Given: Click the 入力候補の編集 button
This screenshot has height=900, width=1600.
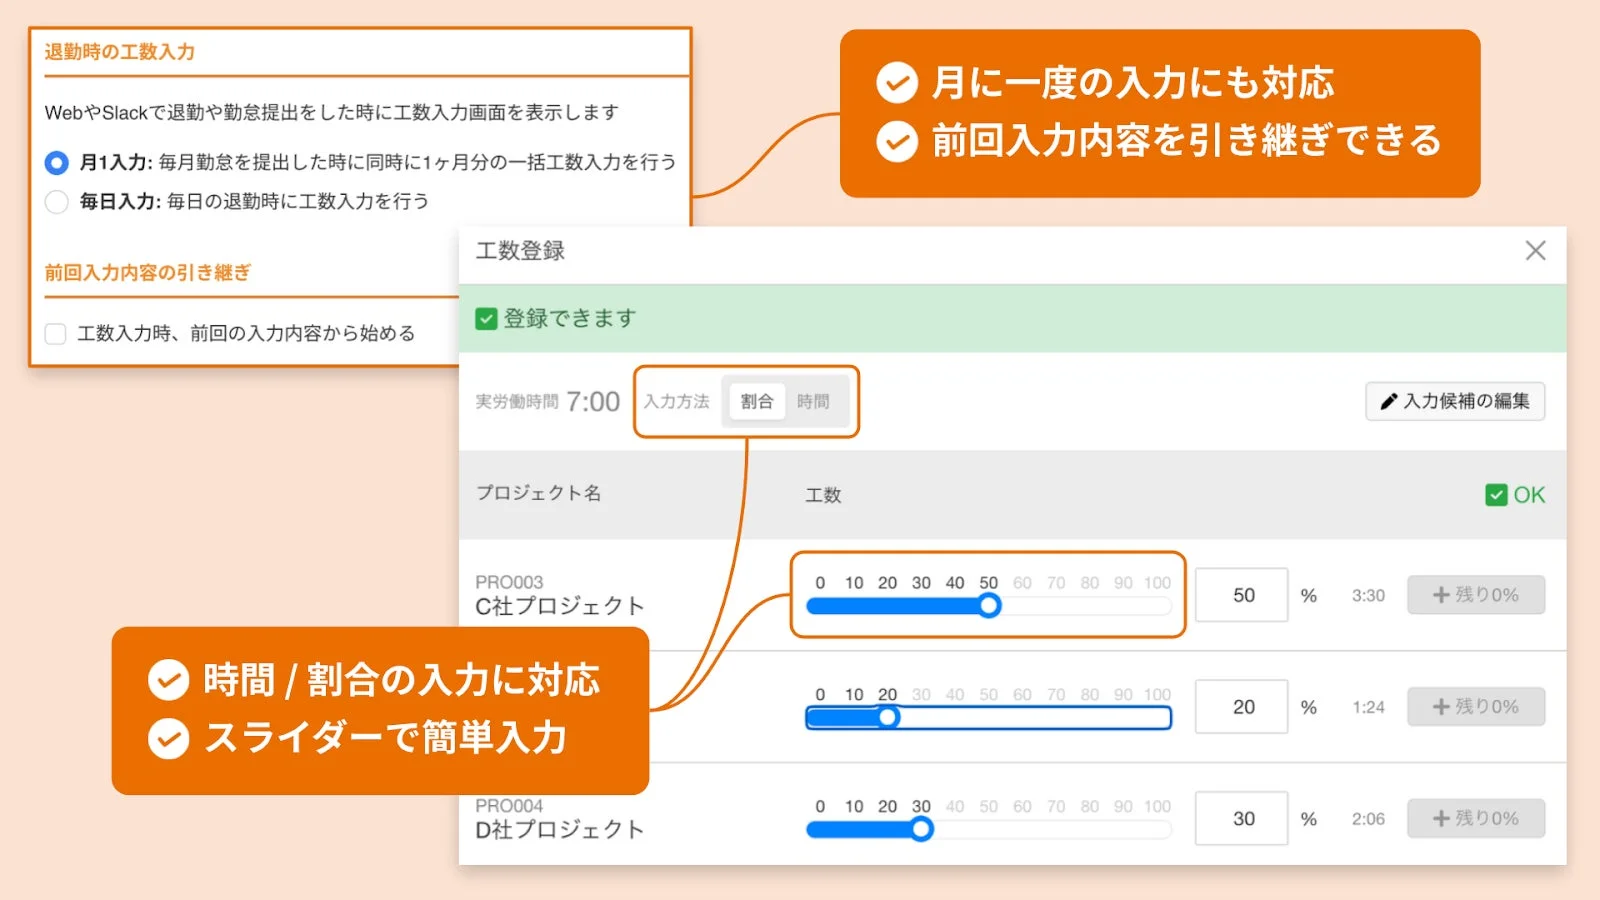Looking at the screenshot, I should pos(1455,401).
